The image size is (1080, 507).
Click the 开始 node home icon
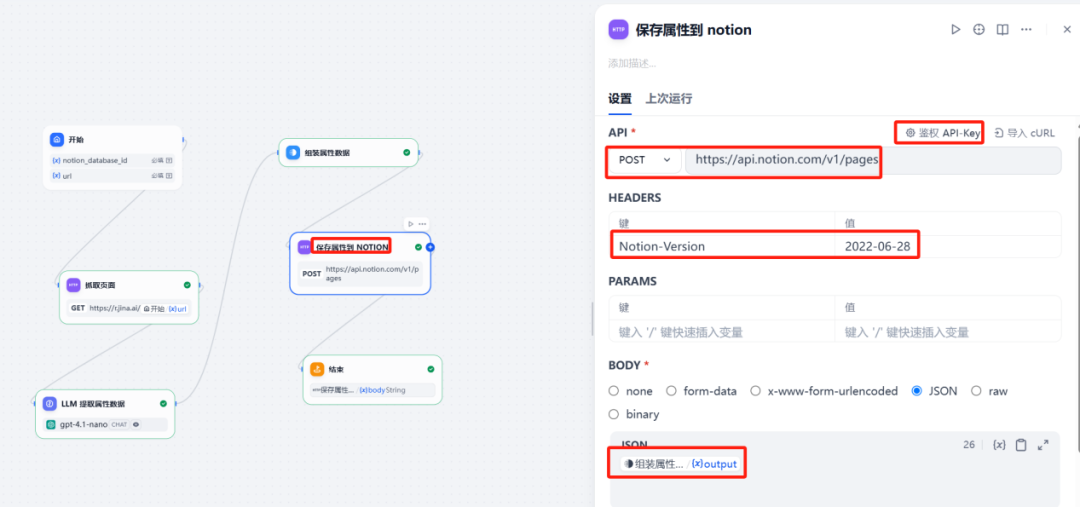[x=56, y=139]
